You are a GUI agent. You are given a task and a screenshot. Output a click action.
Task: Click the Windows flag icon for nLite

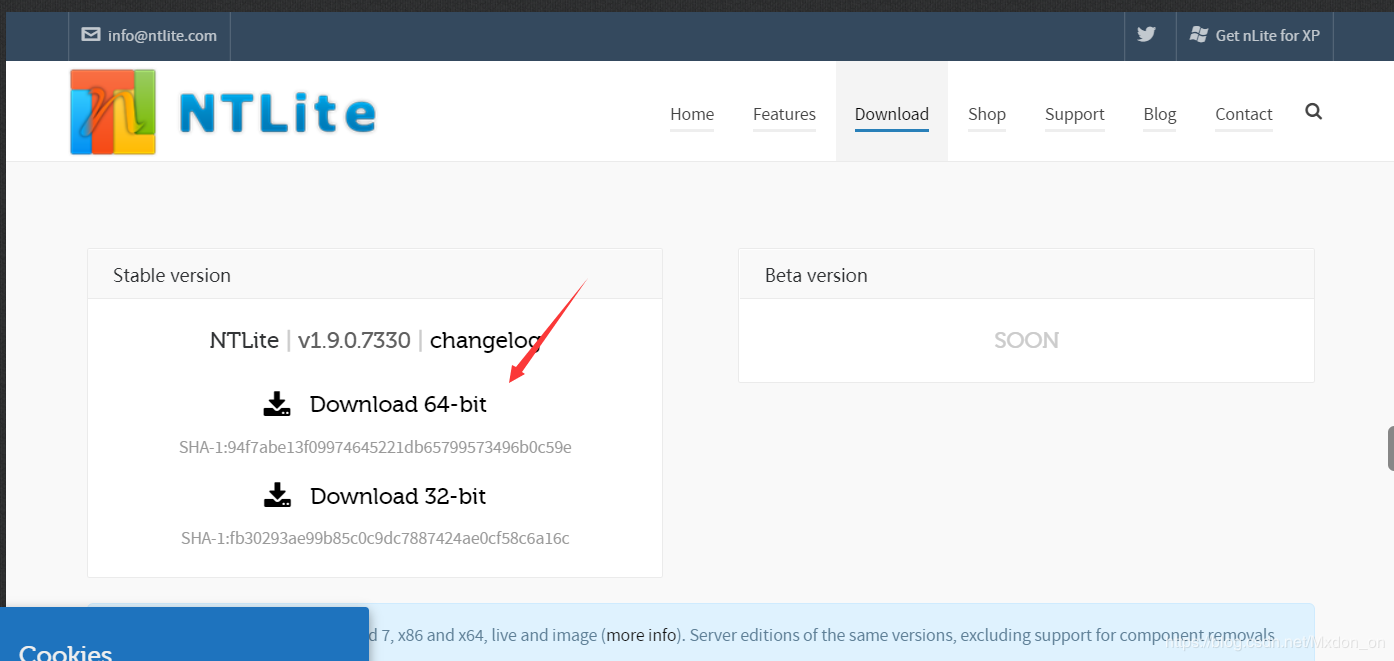(x=1199, y=35)
